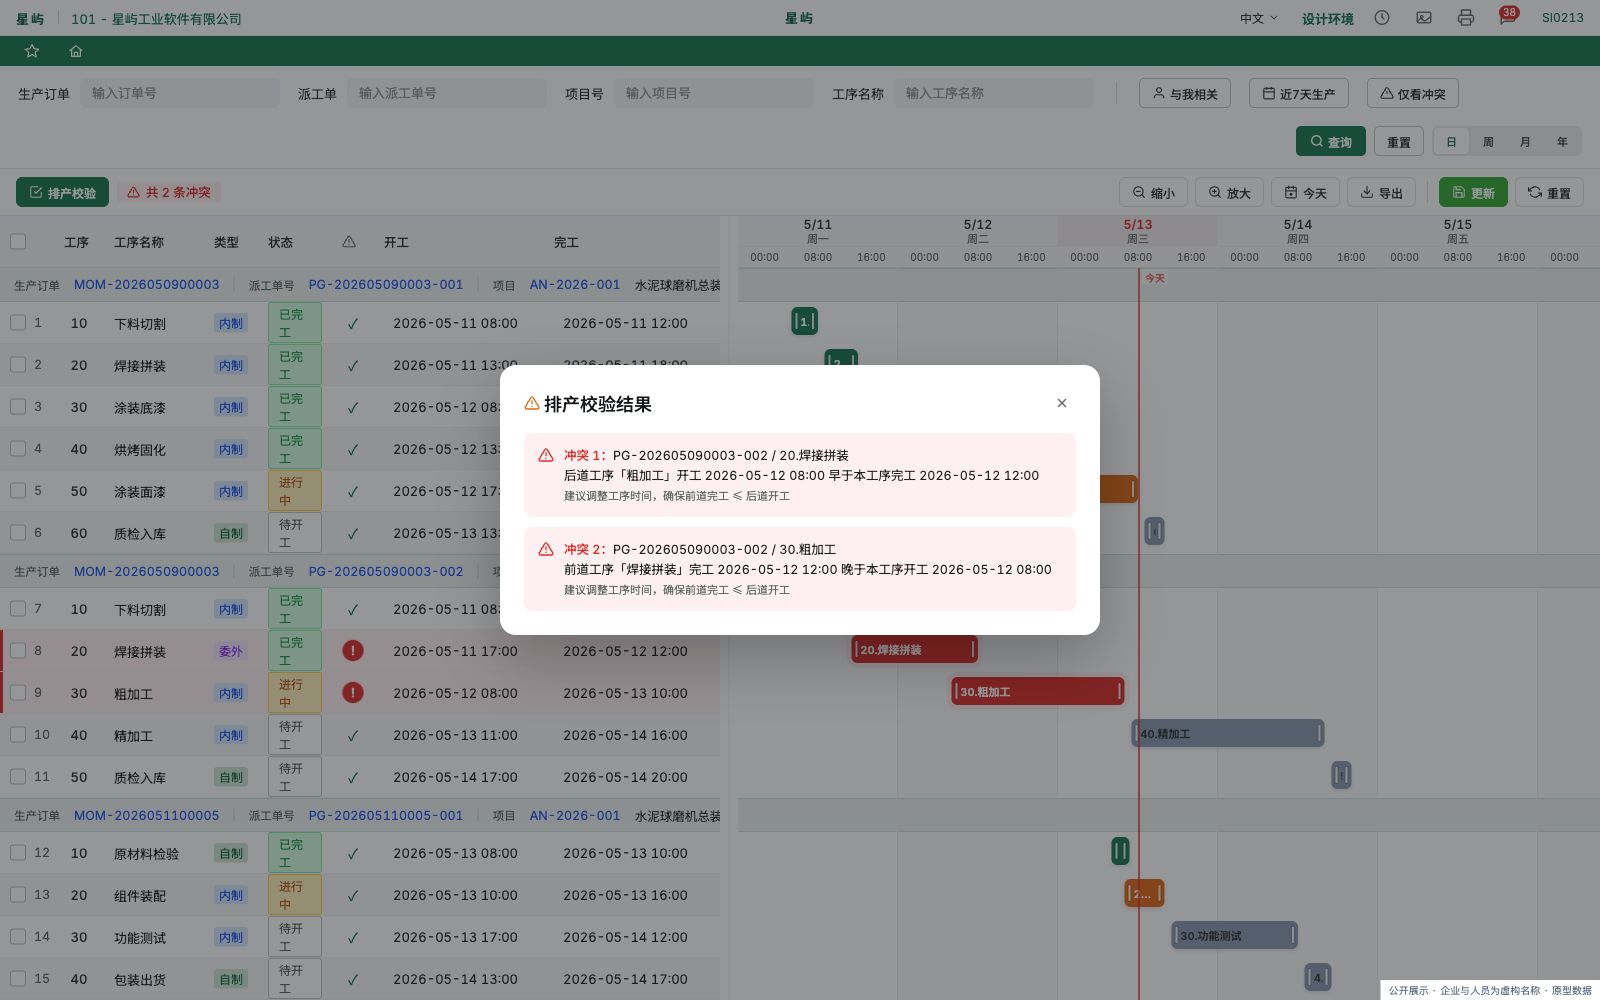Focus the 输入工序名称 input field
The width and height of the screenshot is (1600, 1000).
(994, 93)
